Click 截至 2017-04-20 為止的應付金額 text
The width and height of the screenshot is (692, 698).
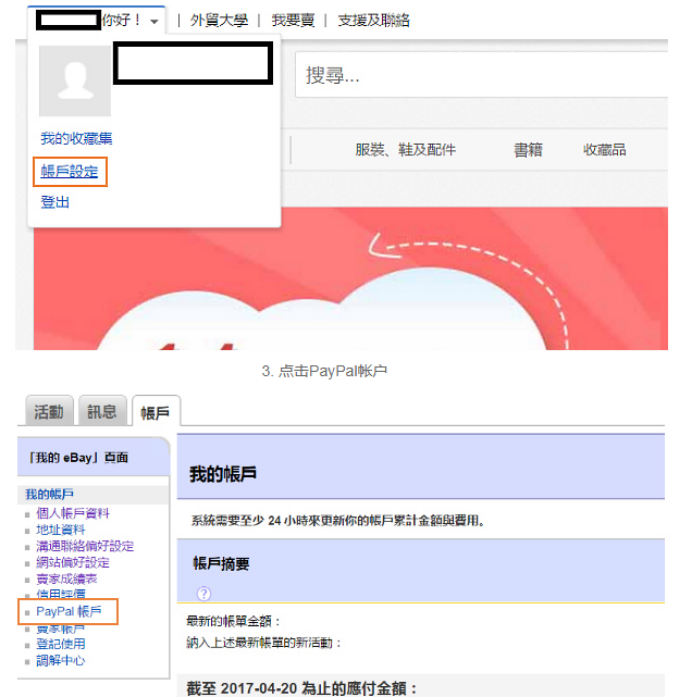[301, 688]
